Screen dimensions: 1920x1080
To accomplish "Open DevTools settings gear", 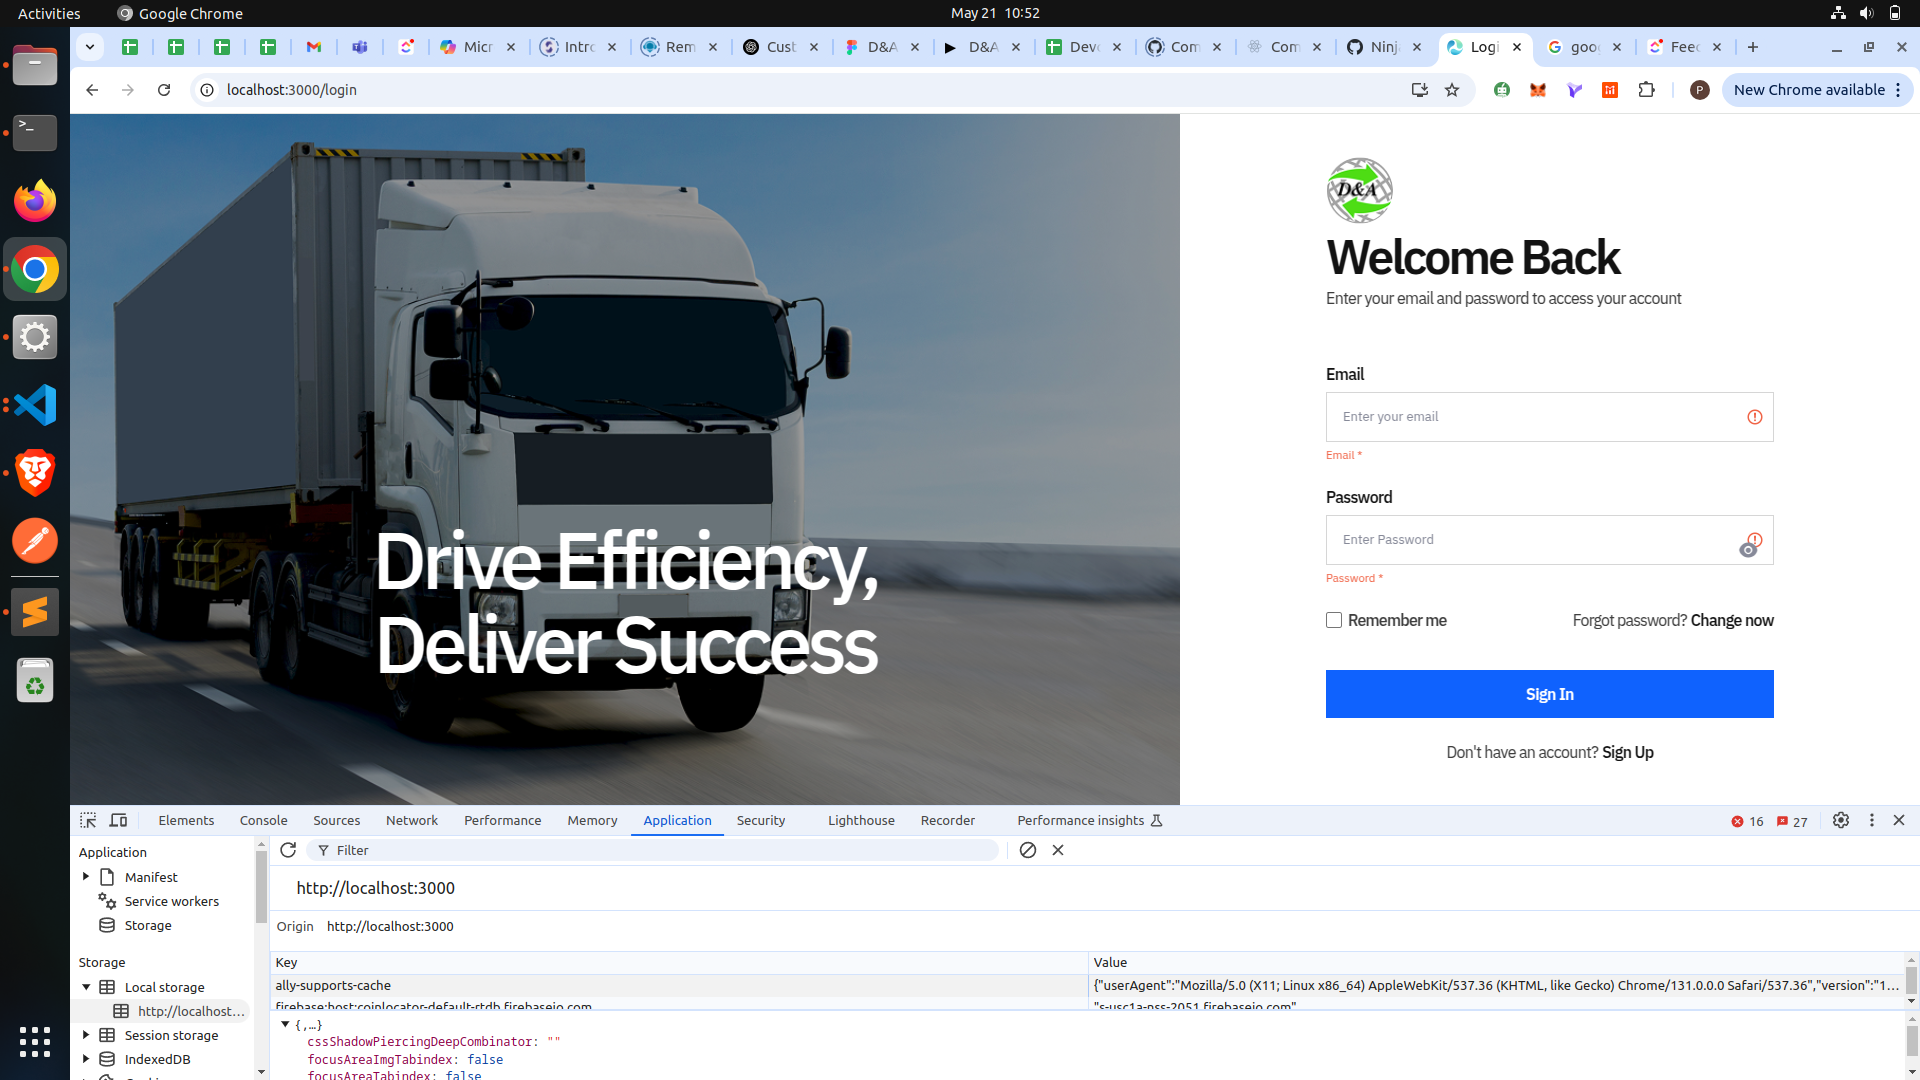I will pyautogui.click(x=1840, y=820).
